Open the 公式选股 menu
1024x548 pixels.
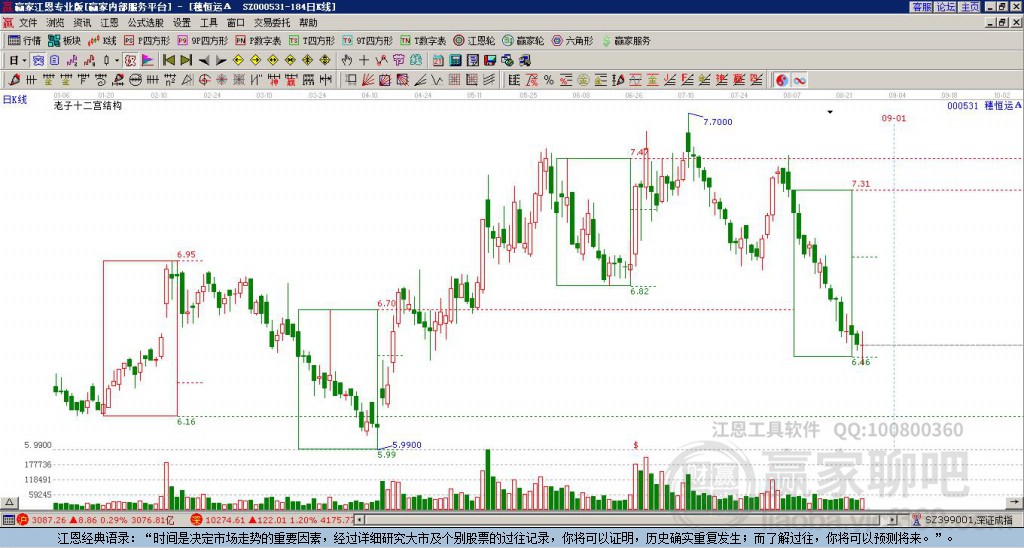coord(146,23)
